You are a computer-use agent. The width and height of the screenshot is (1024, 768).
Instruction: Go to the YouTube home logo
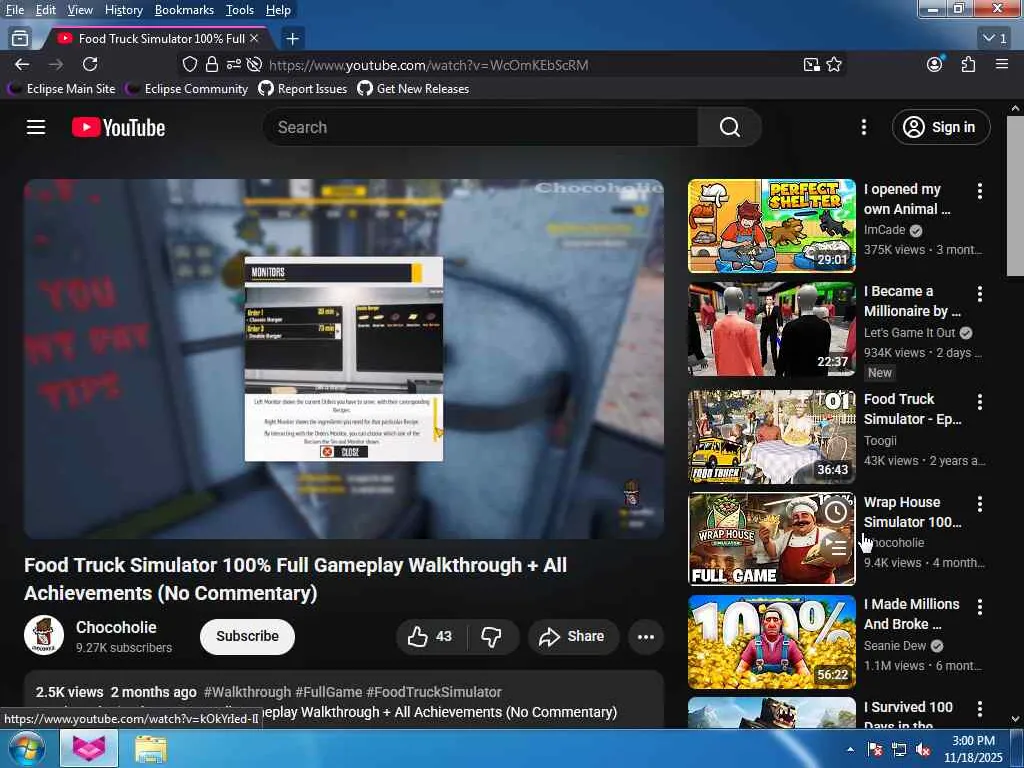coord(118,127)
